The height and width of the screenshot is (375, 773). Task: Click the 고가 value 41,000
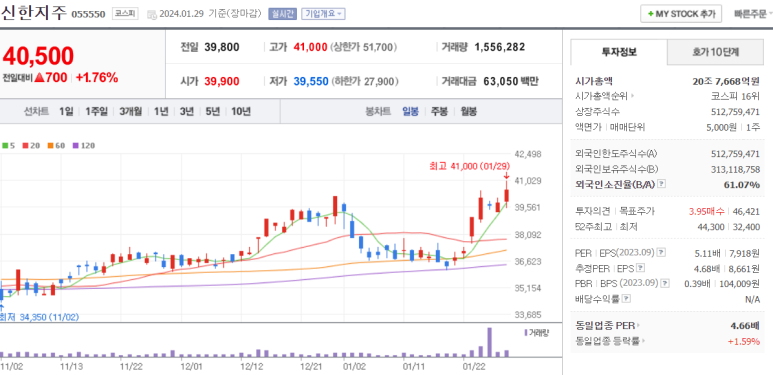(311, 47)
